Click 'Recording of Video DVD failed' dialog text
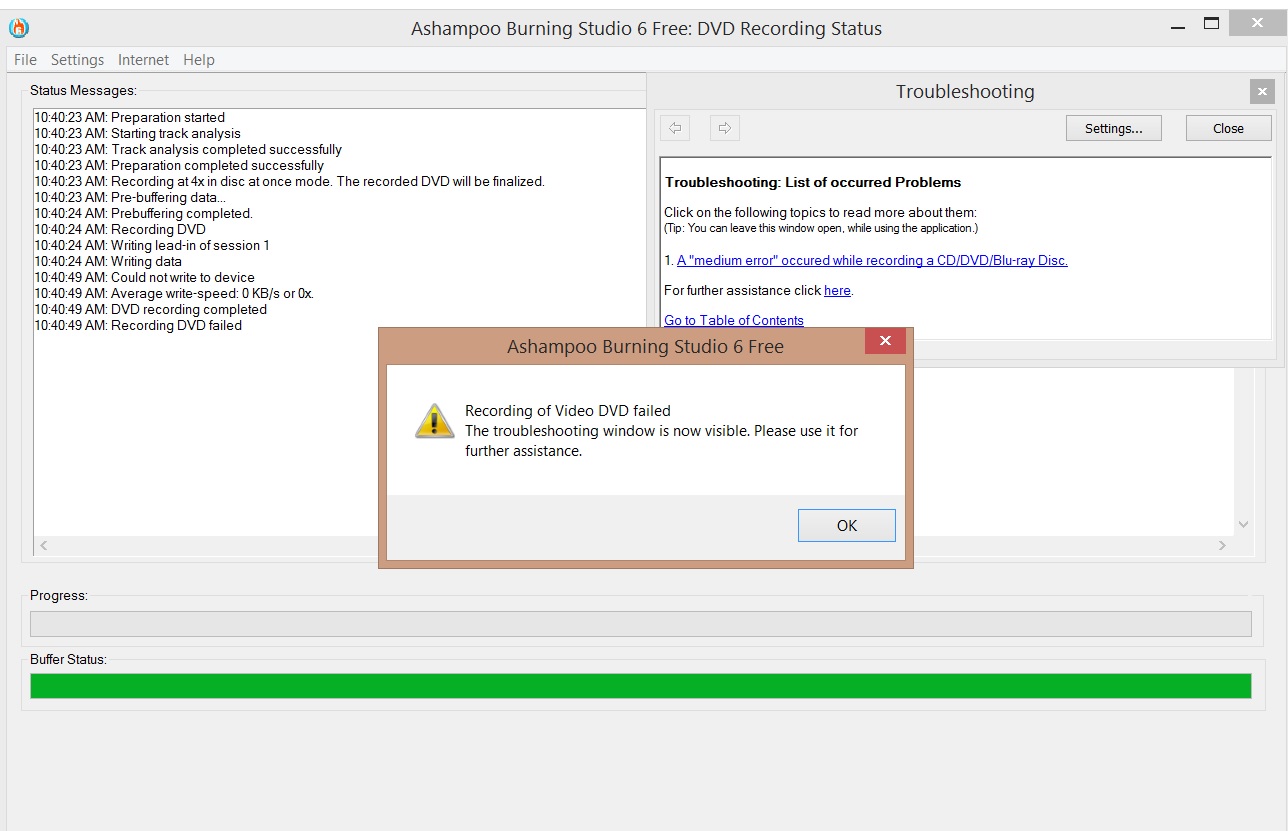This screenshot has height=831, width=1288. click(x=568, y=410)
